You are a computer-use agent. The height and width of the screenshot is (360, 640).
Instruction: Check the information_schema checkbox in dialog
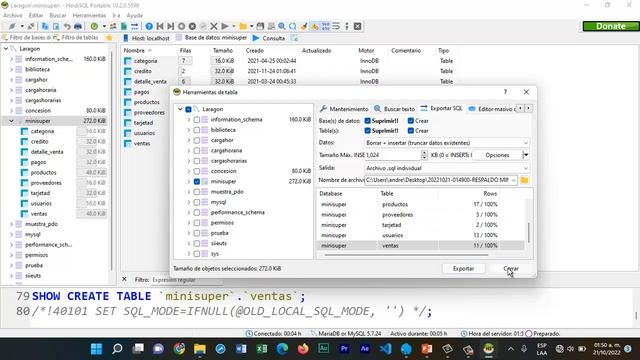pos(197,120)
